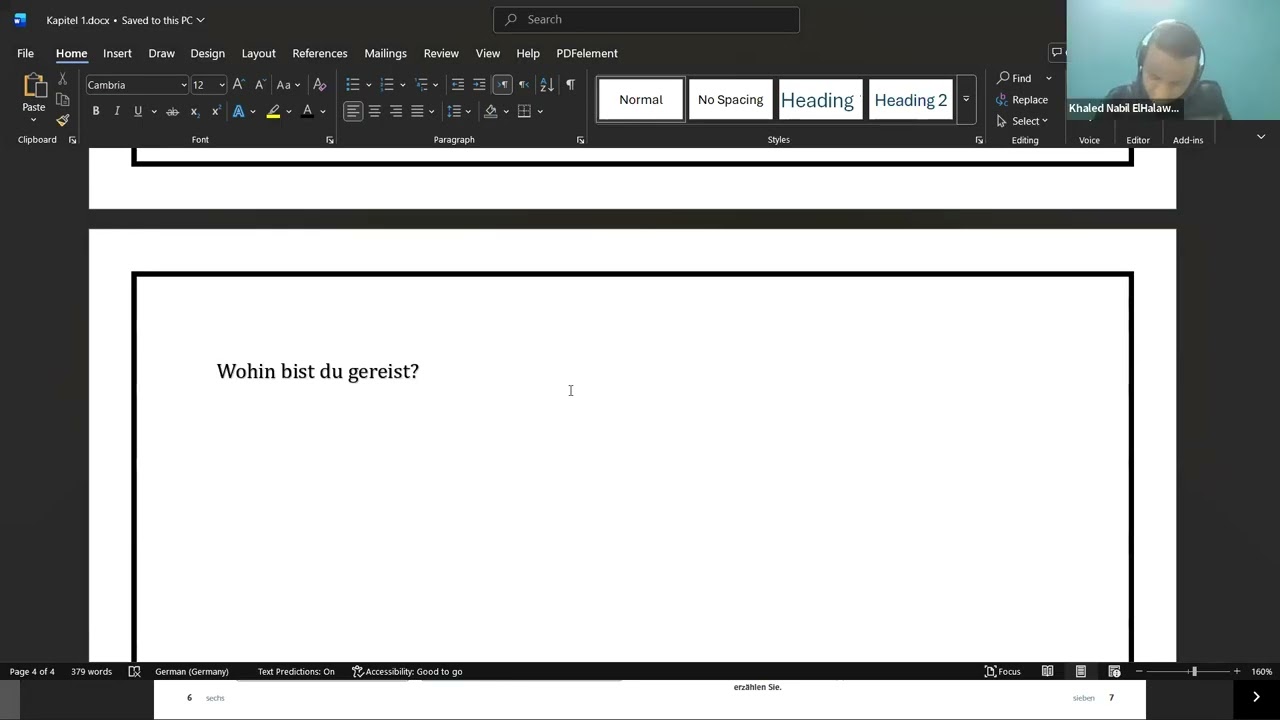
Task: Sort text with the A-Z icon
Action: [x=546, y=85]
